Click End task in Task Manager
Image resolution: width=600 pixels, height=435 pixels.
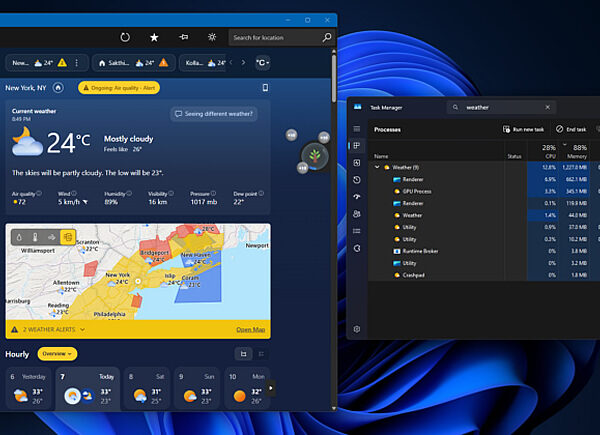point(571,129)
